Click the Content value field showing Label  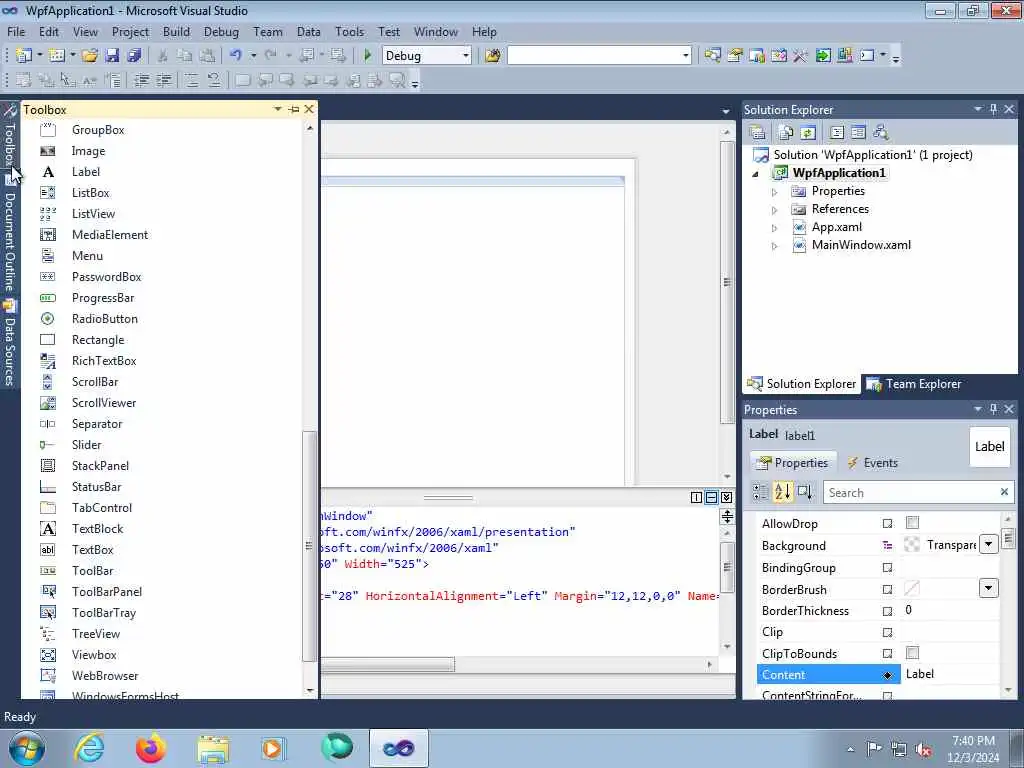pos(950,674)
